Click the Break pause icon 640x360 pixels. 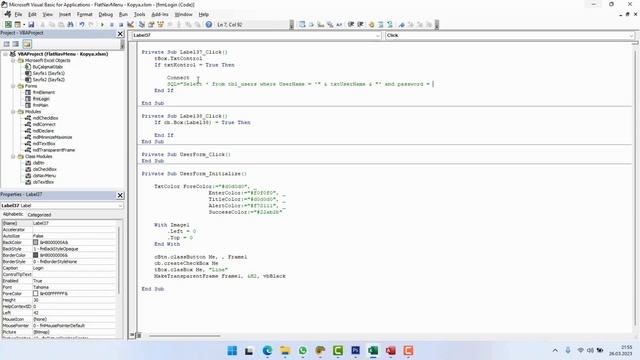111,24
